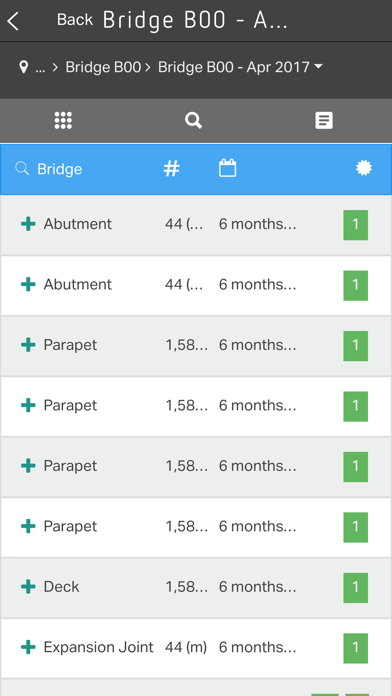Expand the first Abutment row plus

coord(28,224)
